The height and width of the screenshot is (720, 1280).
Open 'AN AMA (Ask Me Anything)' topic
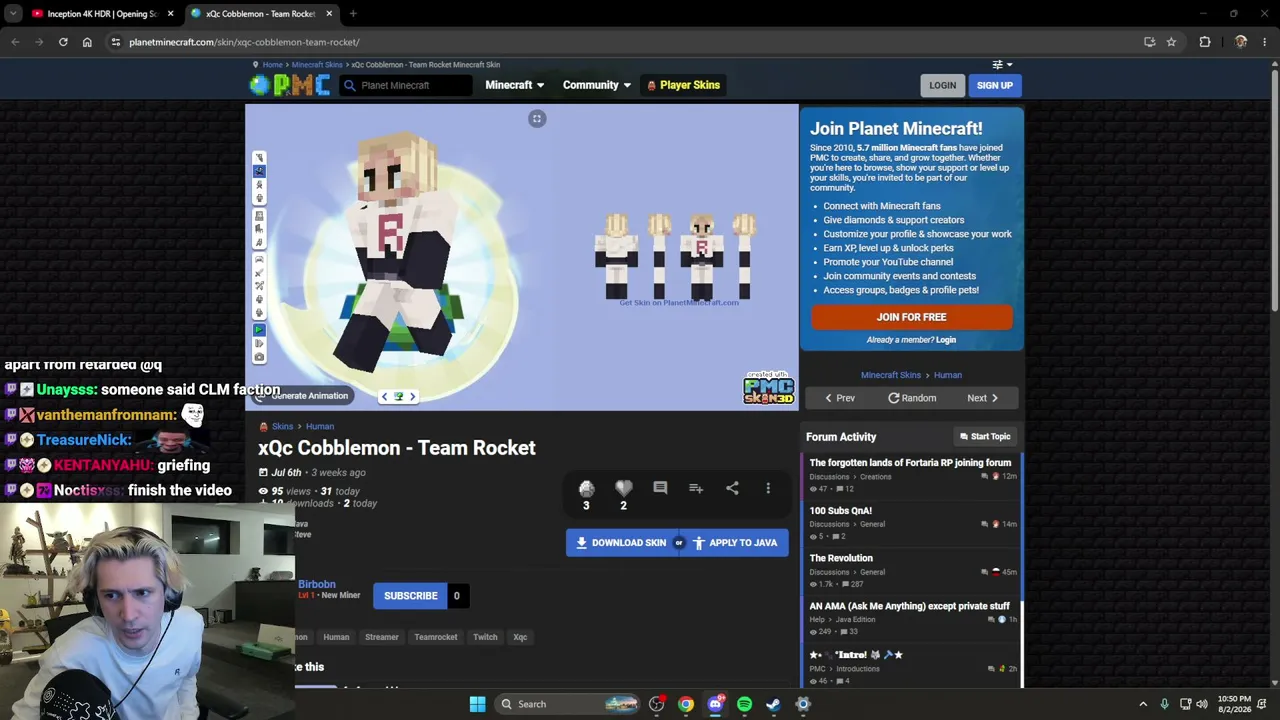[x=909, y=606]
